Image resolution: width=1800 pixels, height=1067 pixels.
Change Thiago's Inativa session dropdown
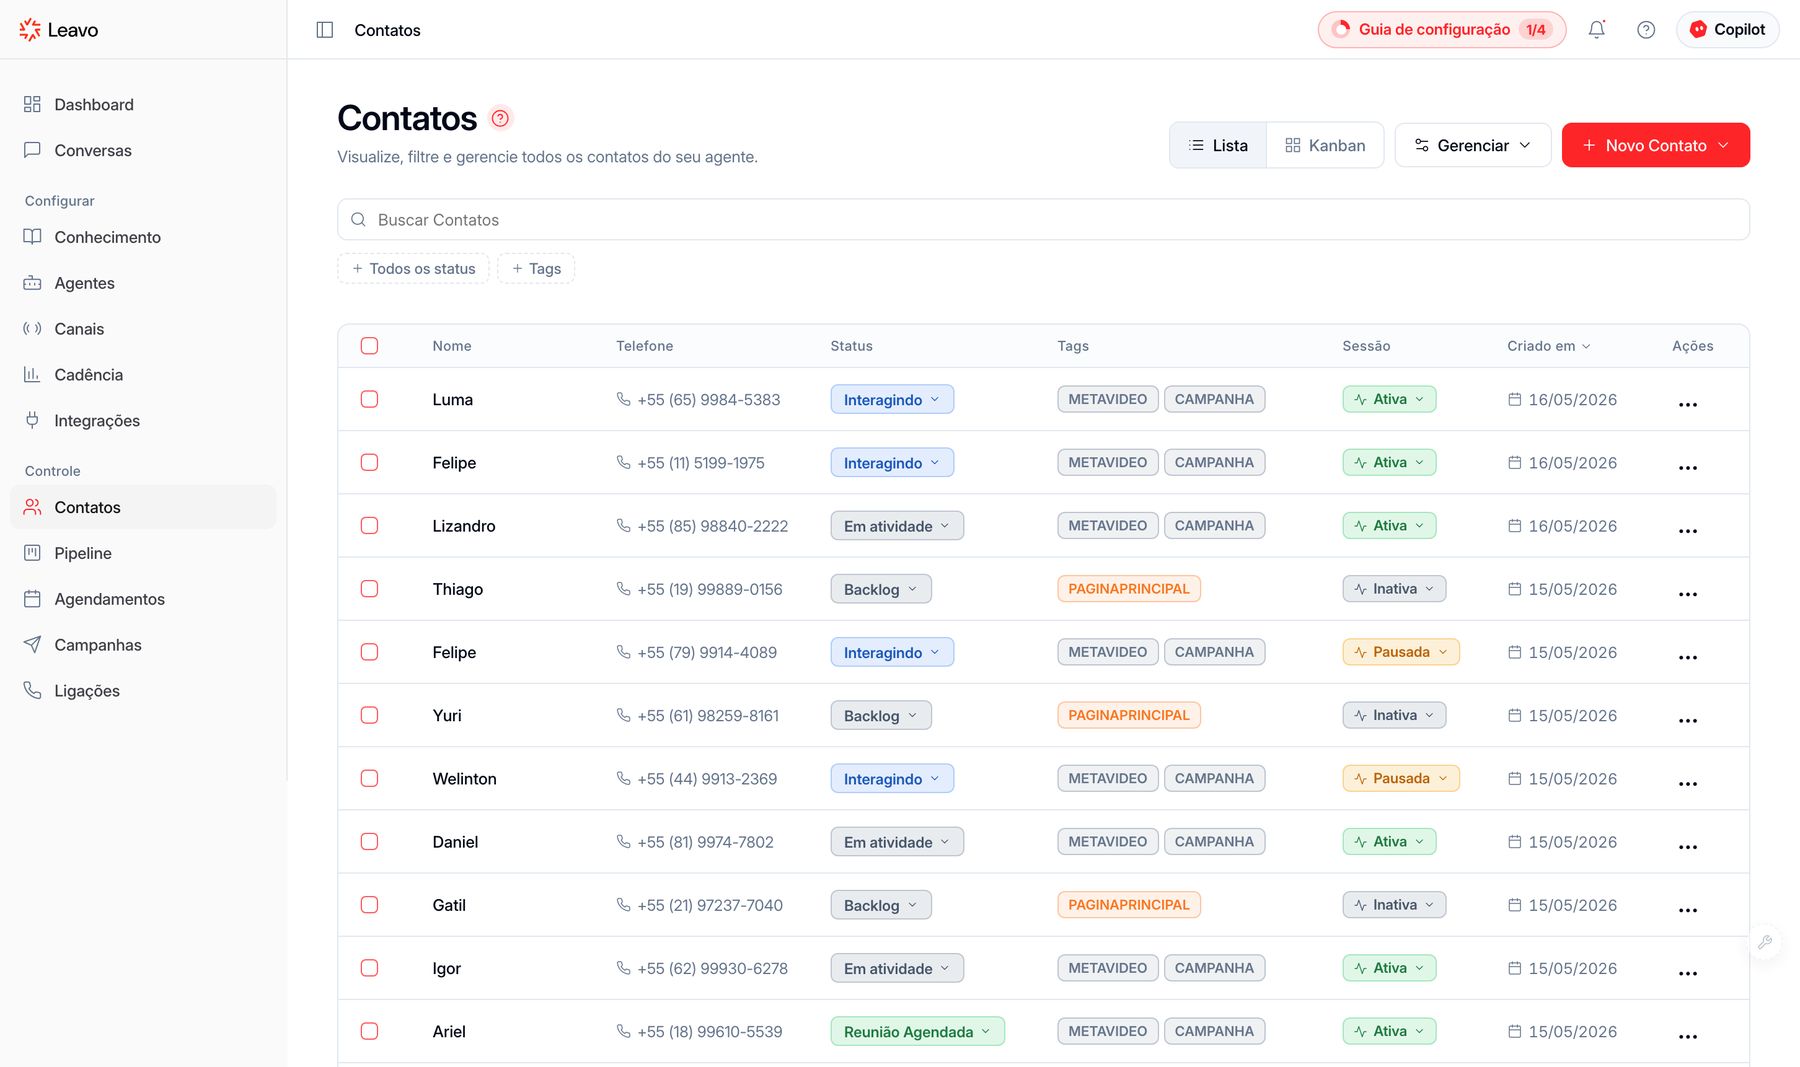[1394, 589]
